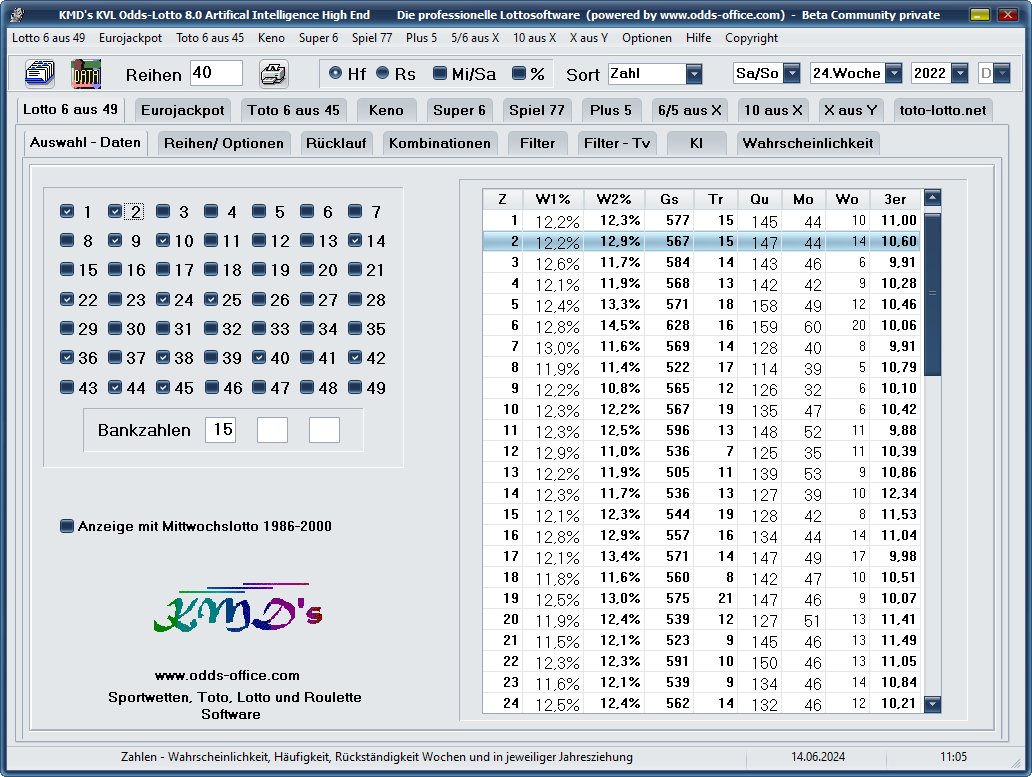Click first Bankzahlen field containing 15
Screen dimensions: 1032x777
[220, 430]
